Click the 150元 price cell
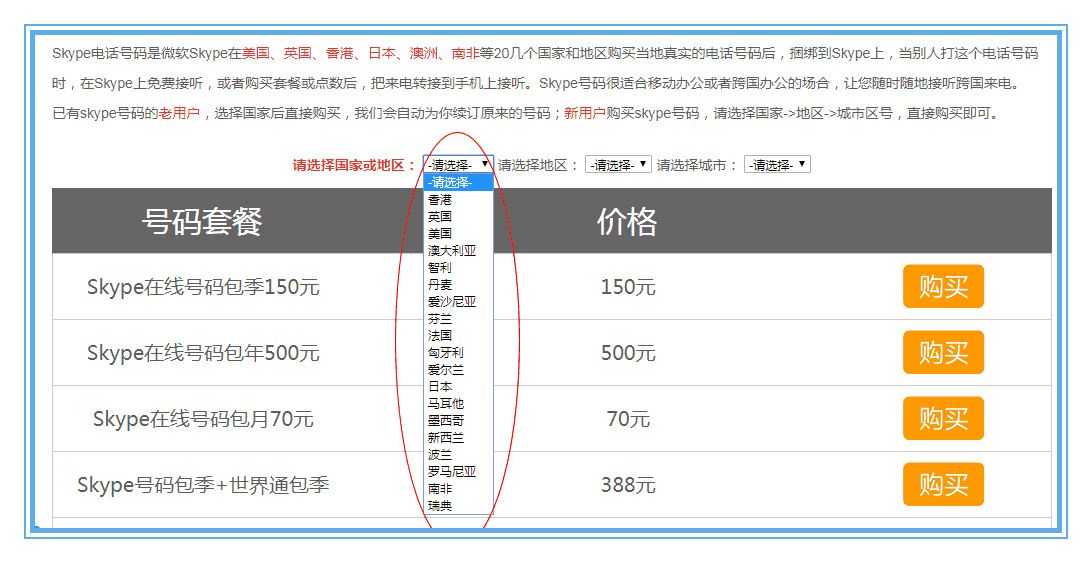Screen dimensions: 1092x563 tap(628, 287)
